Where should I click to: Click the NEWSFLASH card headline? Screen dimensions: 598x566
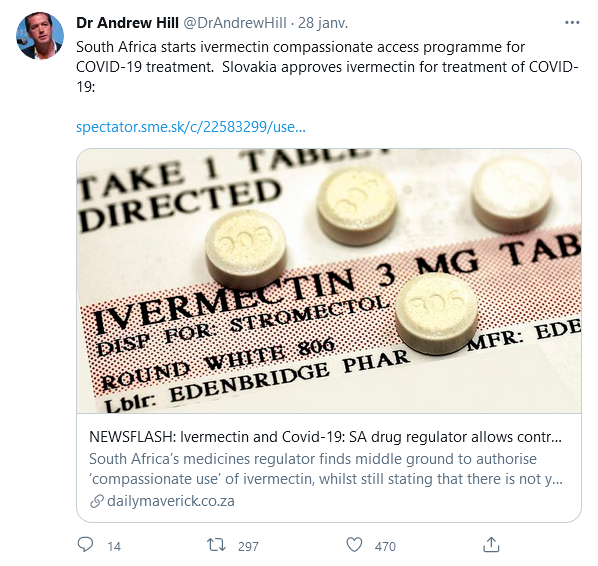tap(325, 437)
